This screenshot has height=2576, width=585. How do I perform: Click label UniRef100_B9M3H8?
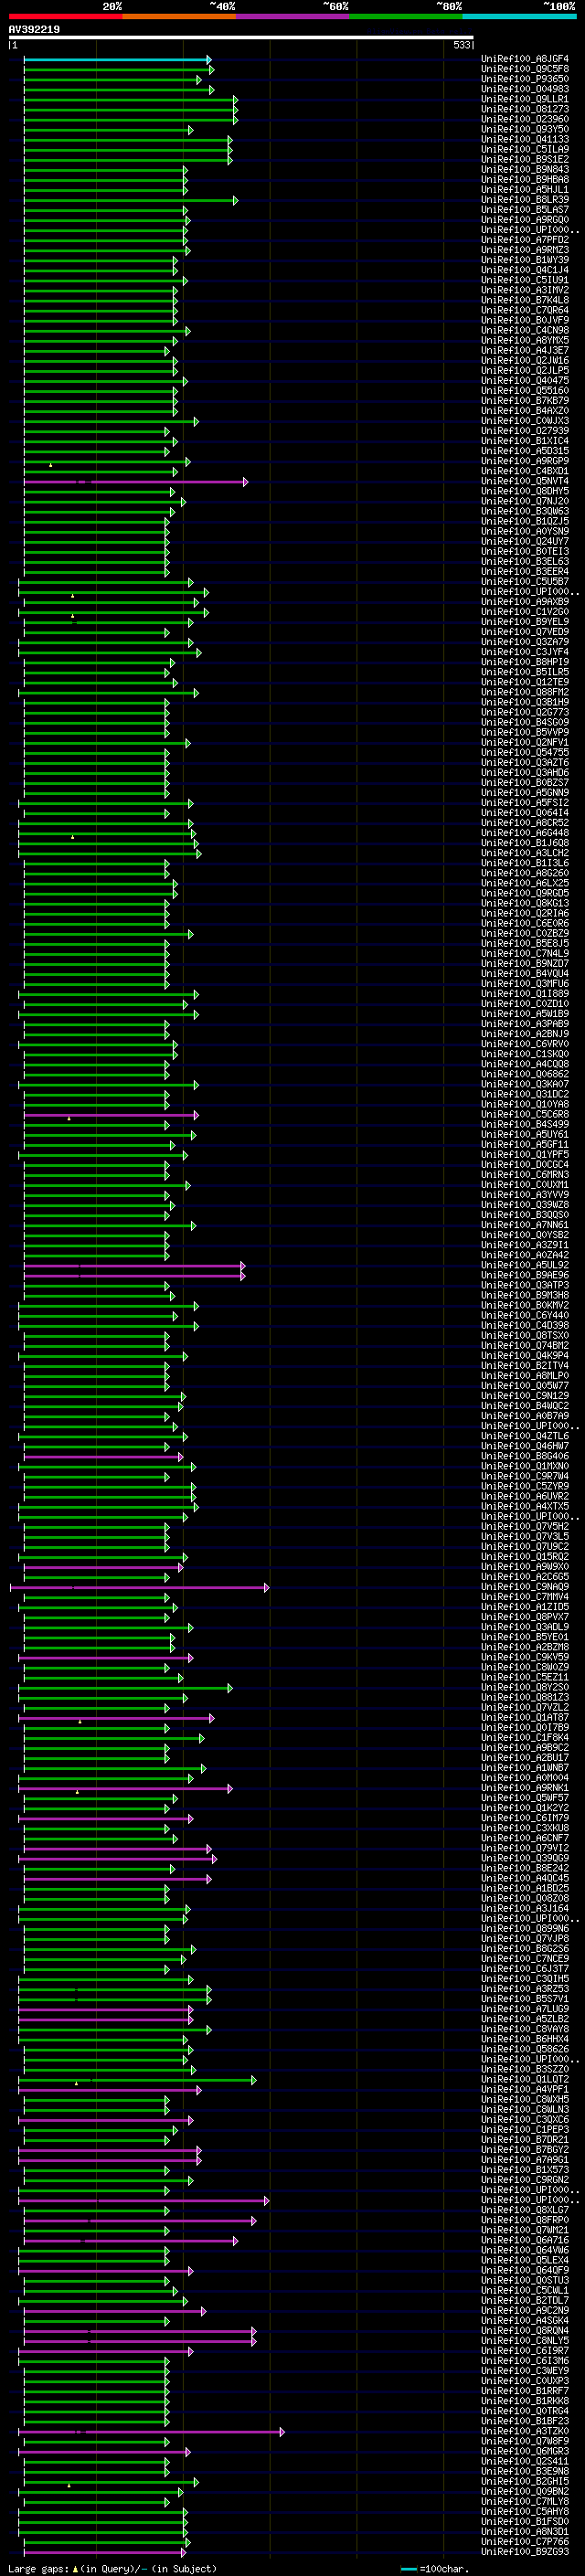click(x=525, y=1296)
